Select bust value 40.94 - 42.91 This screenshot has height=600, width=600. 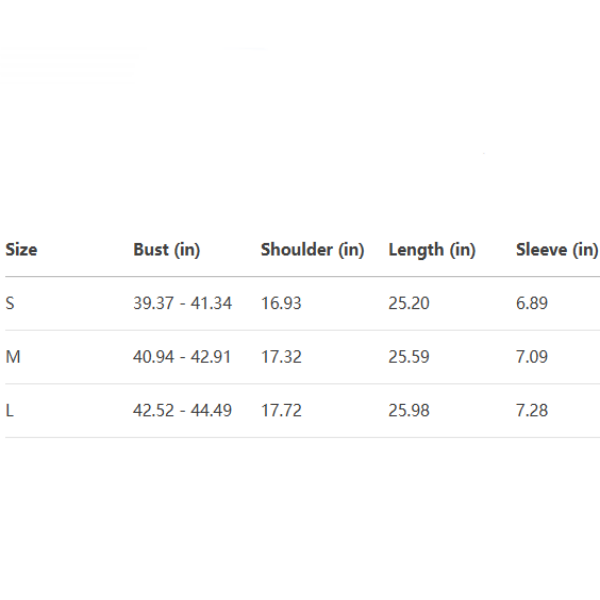coord(182,356)
